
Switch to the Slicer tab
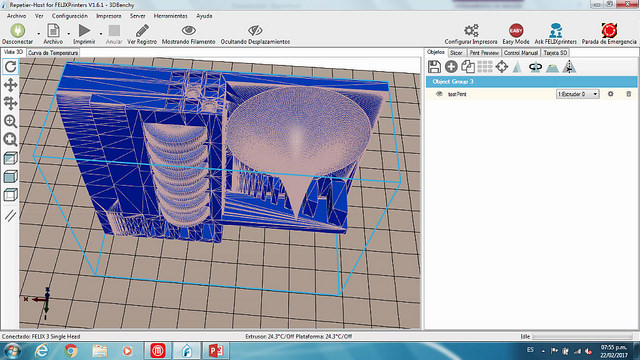pos(456,53)
